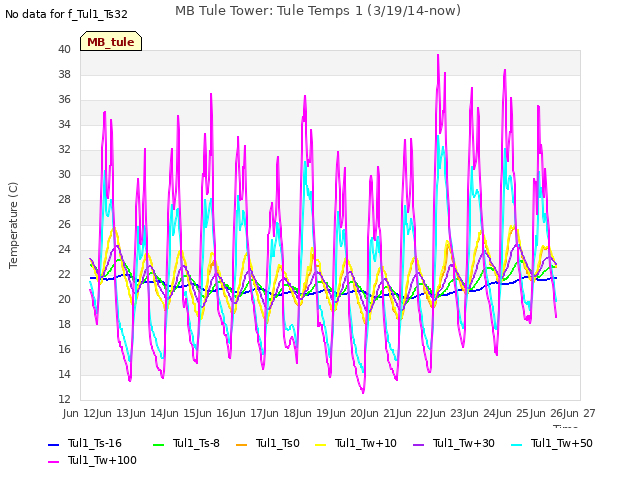Click the 16 y-axis tick label
This screenshot has width=640, height=480.
click(x=64, y=349)
